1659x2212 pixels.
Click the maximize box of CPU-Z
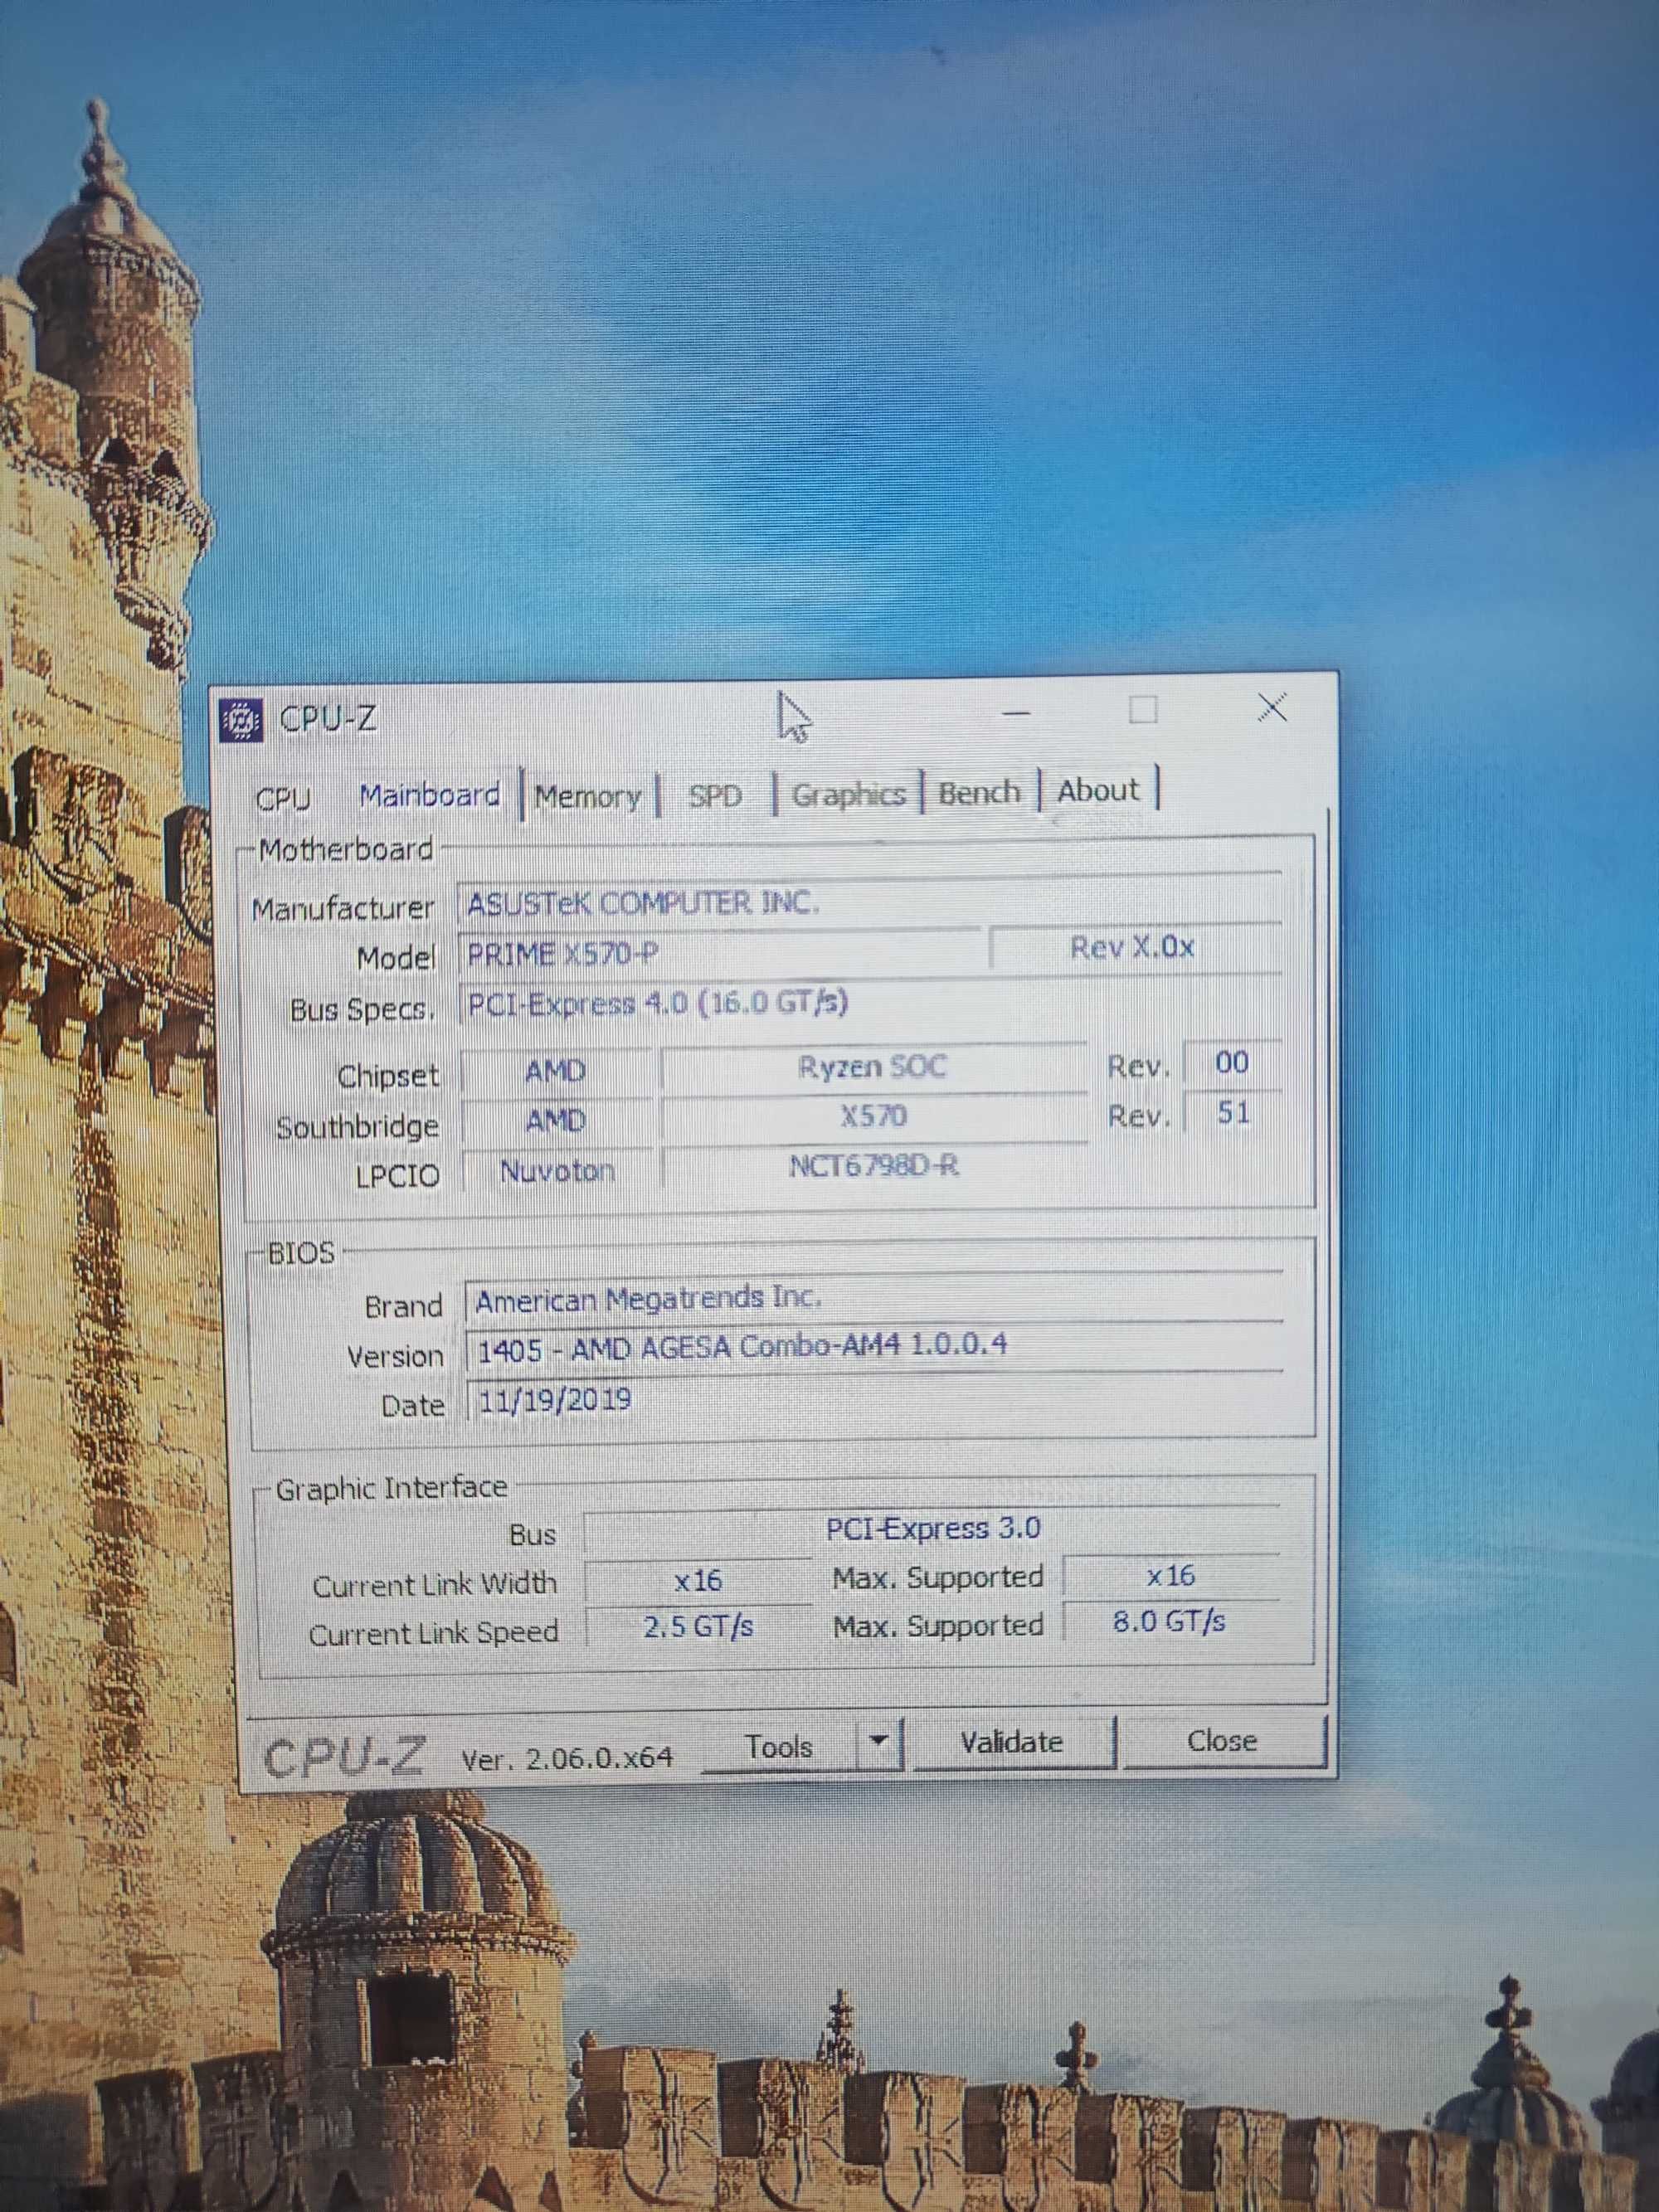click(x=1143, y=710)
